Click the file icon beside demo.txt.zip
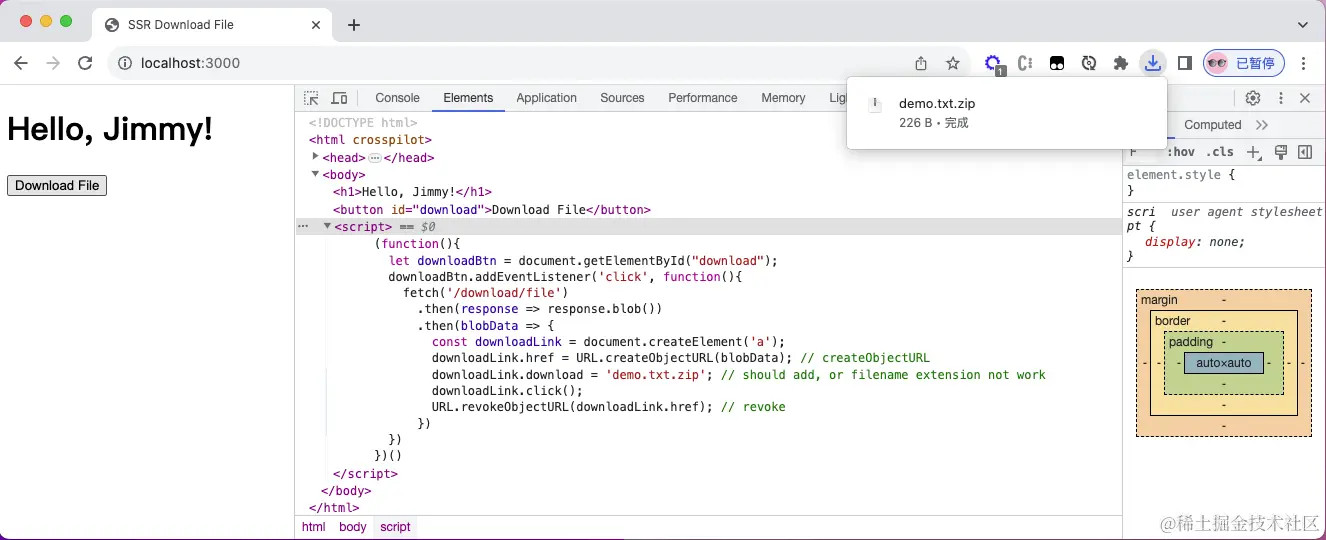This screenshot has height=540, width=1326. coord(876,104)
